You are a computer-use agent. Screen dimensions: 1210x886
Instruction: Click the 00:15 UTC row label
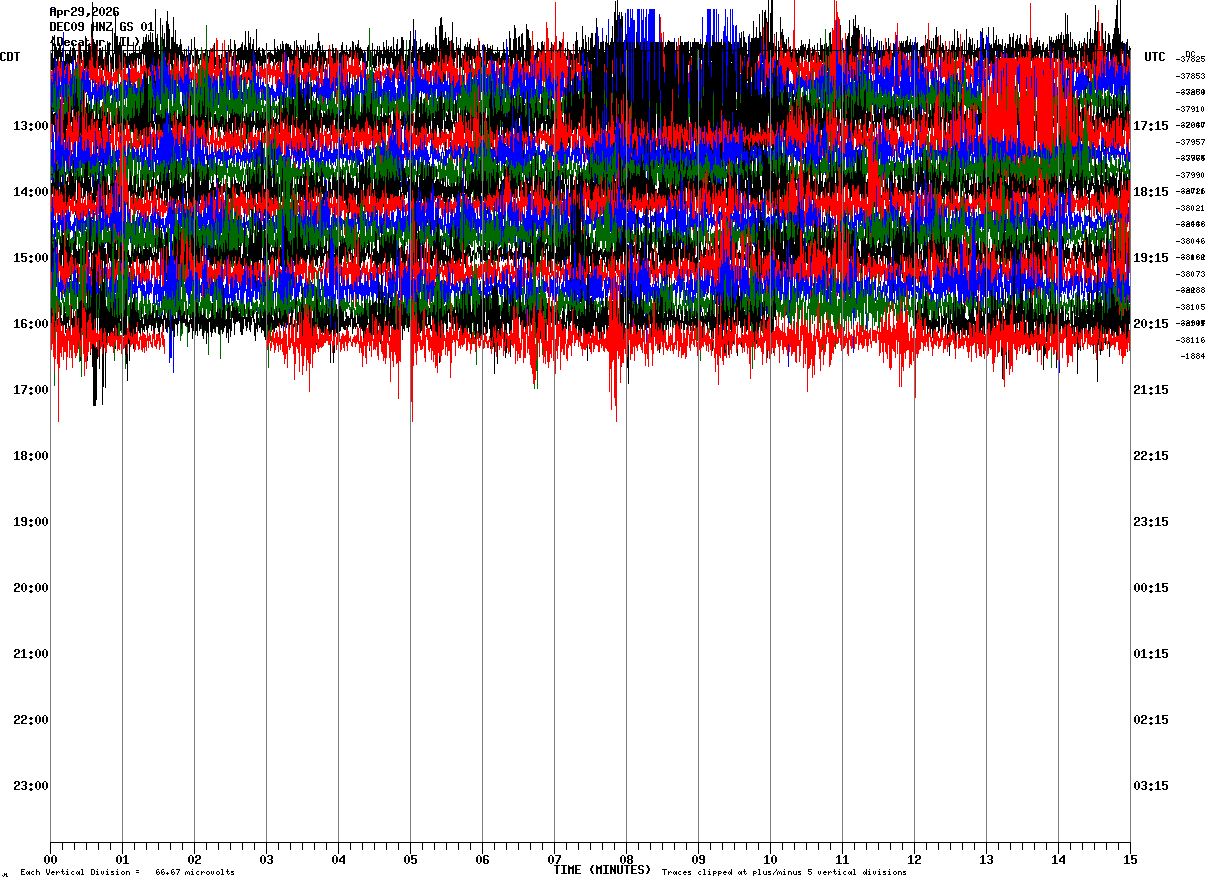(x=1151, y=587)
